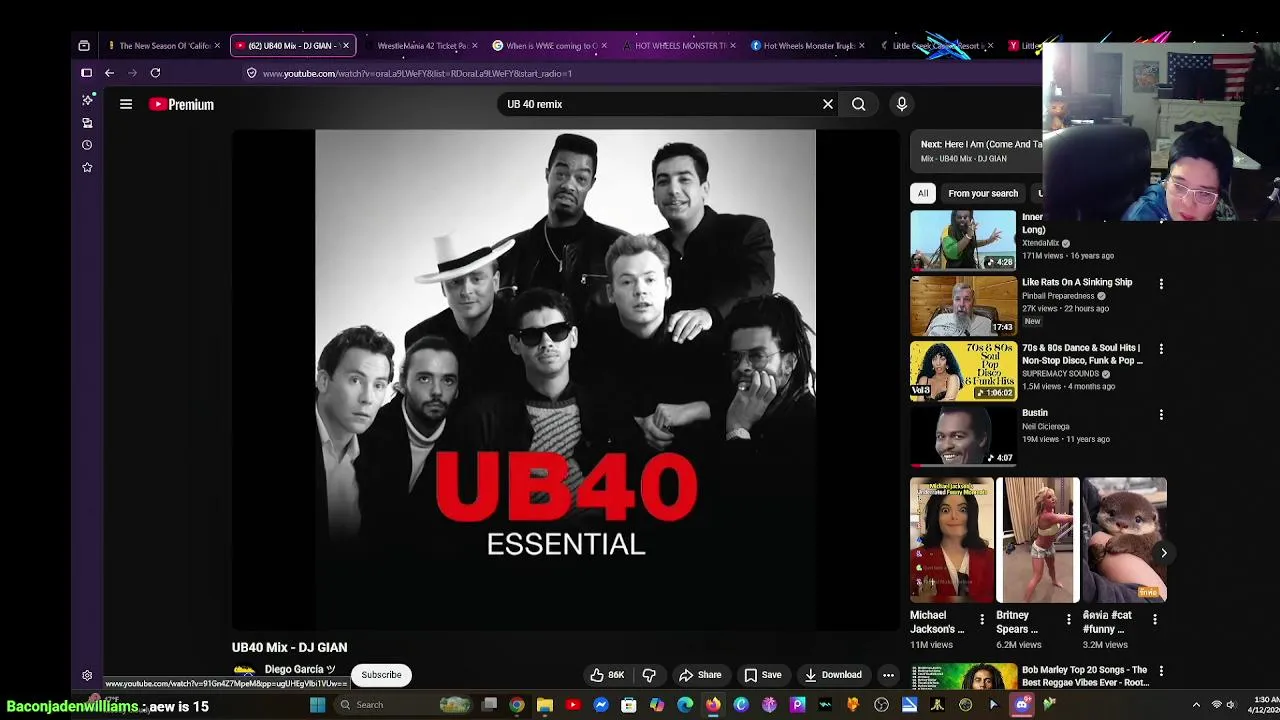Open Messenger from taskbar
Screen dimensions: 1280x720
click(x=601, y=705)
